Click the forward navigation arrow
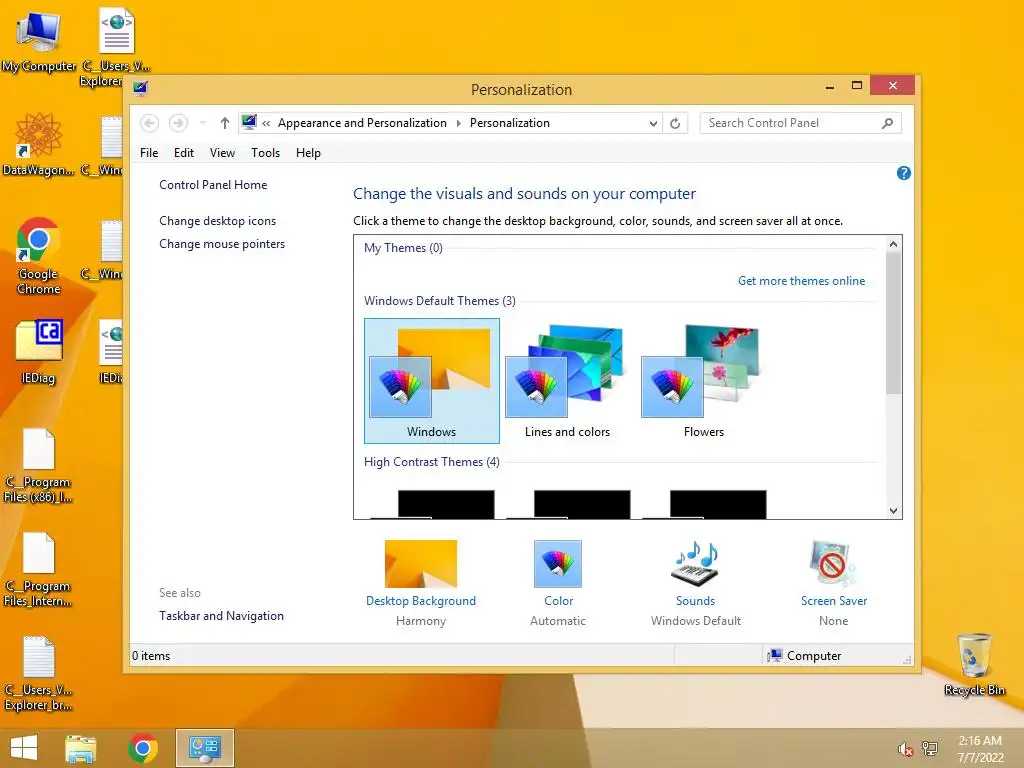The height and width of the screenshot is (768, 1024). pyautogui.click(x=178, y=123)
